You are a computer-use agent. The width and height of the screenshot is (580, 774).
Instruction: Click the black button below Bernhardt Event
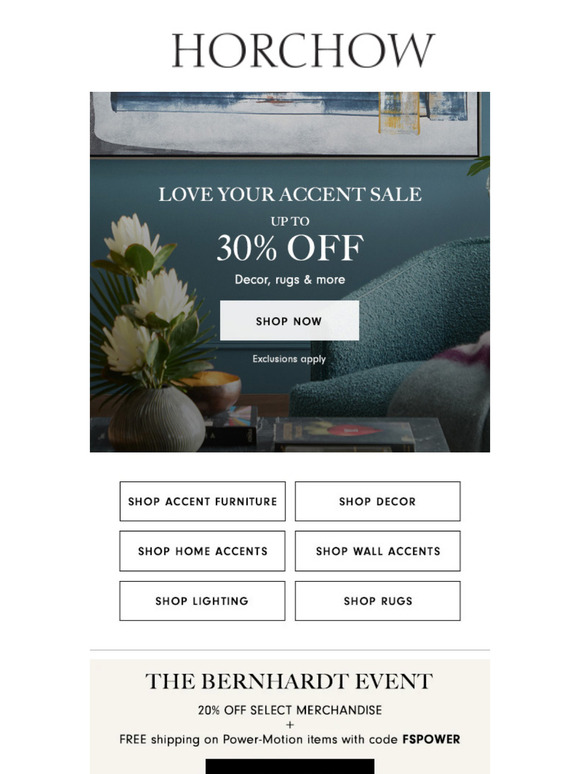290,767
